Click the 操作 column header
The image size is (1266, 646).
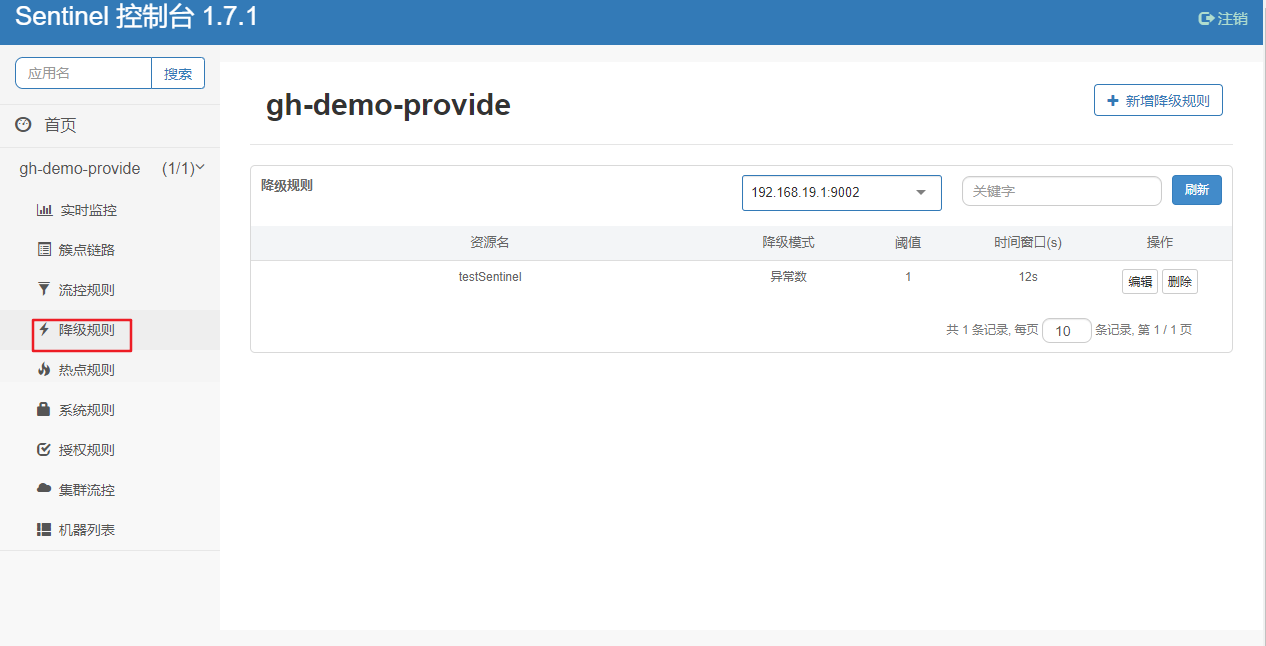[x=1160, y=243]
